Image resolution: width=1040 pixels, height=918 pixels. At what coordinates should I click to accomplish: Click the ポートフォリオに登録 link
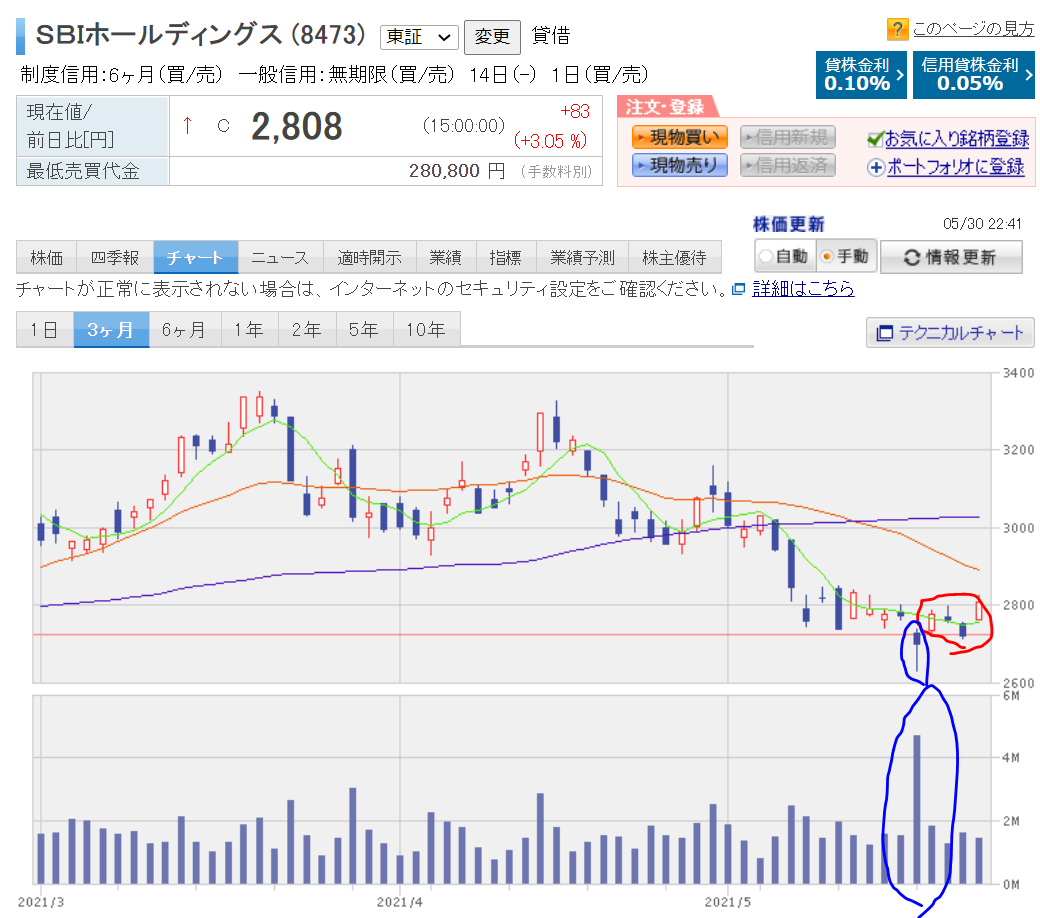point(956,167)
